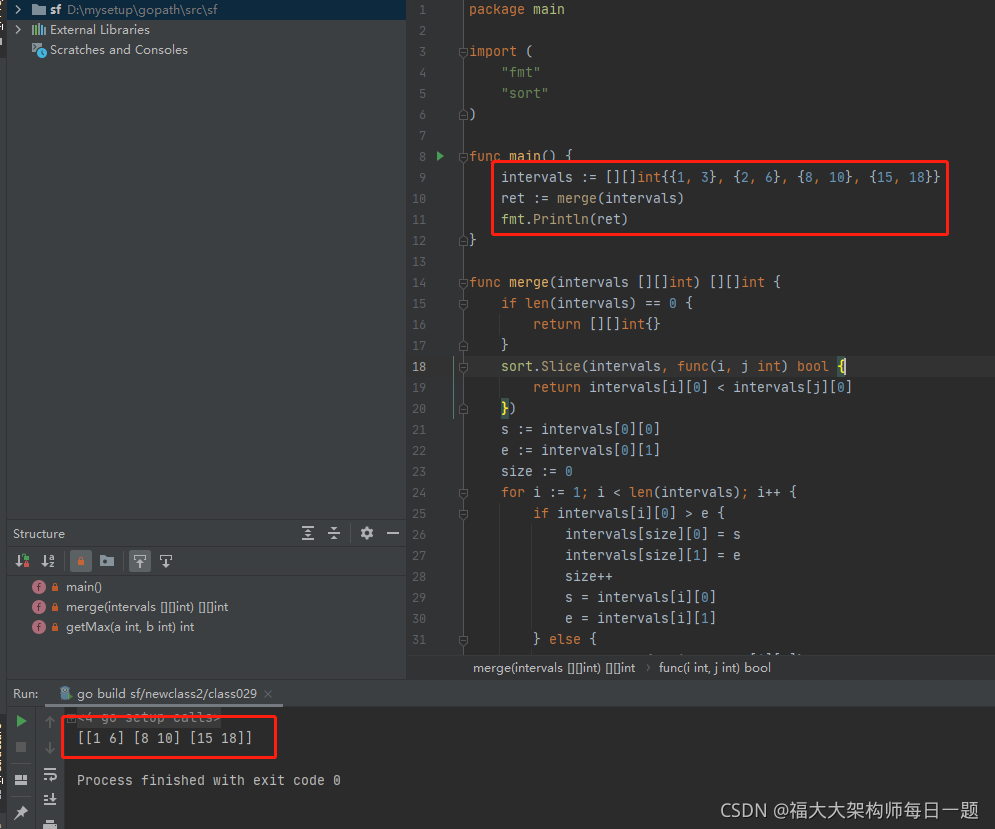Click "Process finished with exit code 0" output
The height and width of the screenshot is (829, 995).
(209, 780)
